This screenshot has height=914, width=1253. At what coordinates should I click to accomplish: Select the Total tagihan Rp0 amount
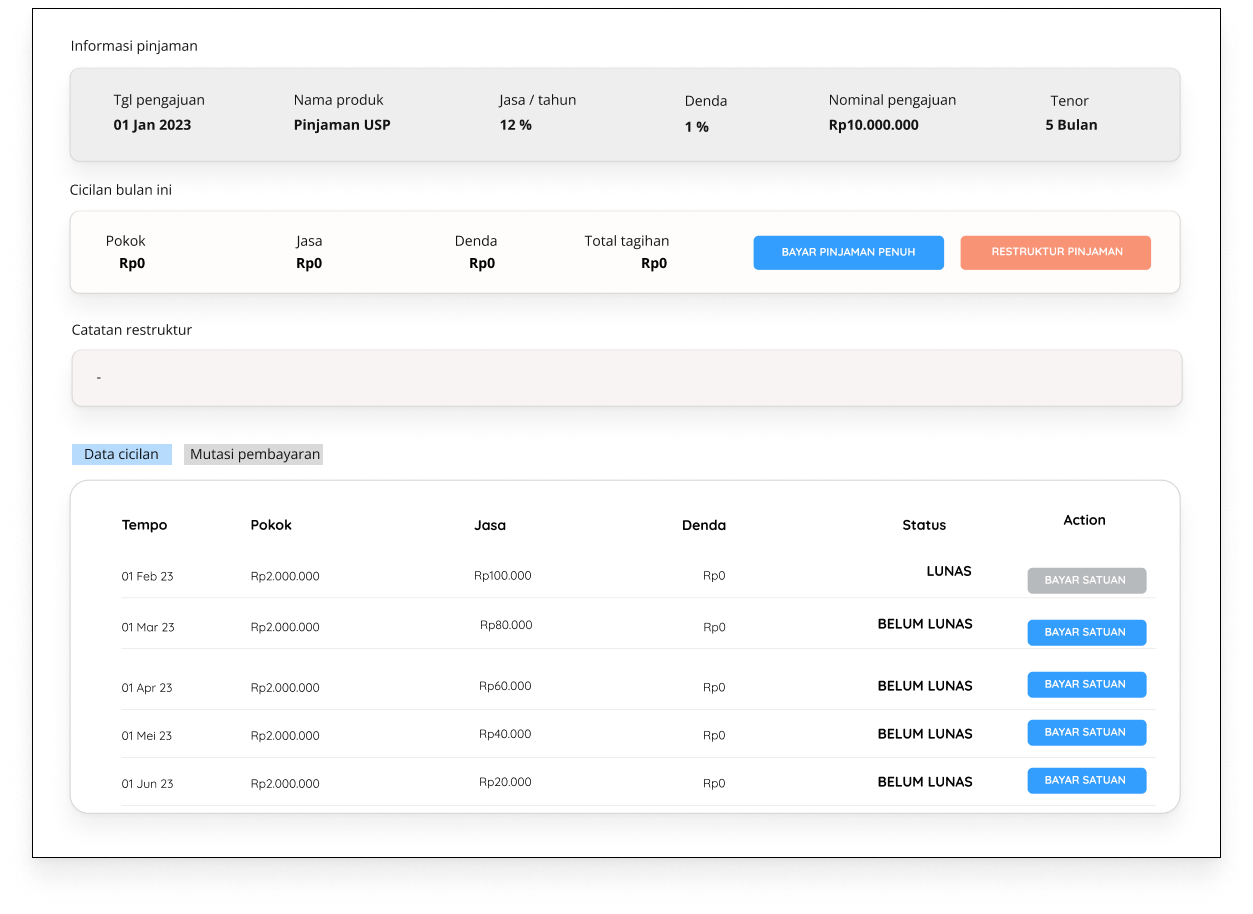click(x=652, y=263)
